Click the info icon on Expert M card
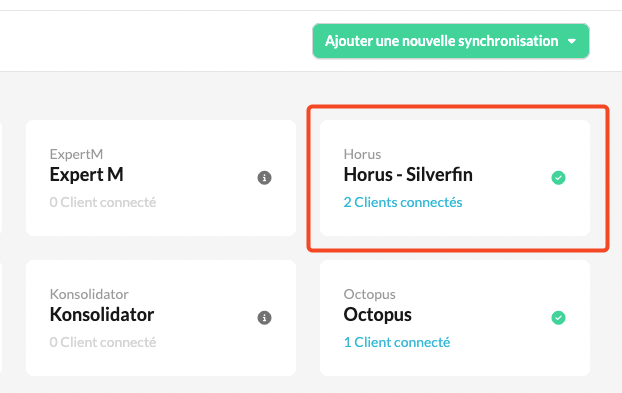The height and width of the screenshot is (393, 622). click(x=264, y=178)
